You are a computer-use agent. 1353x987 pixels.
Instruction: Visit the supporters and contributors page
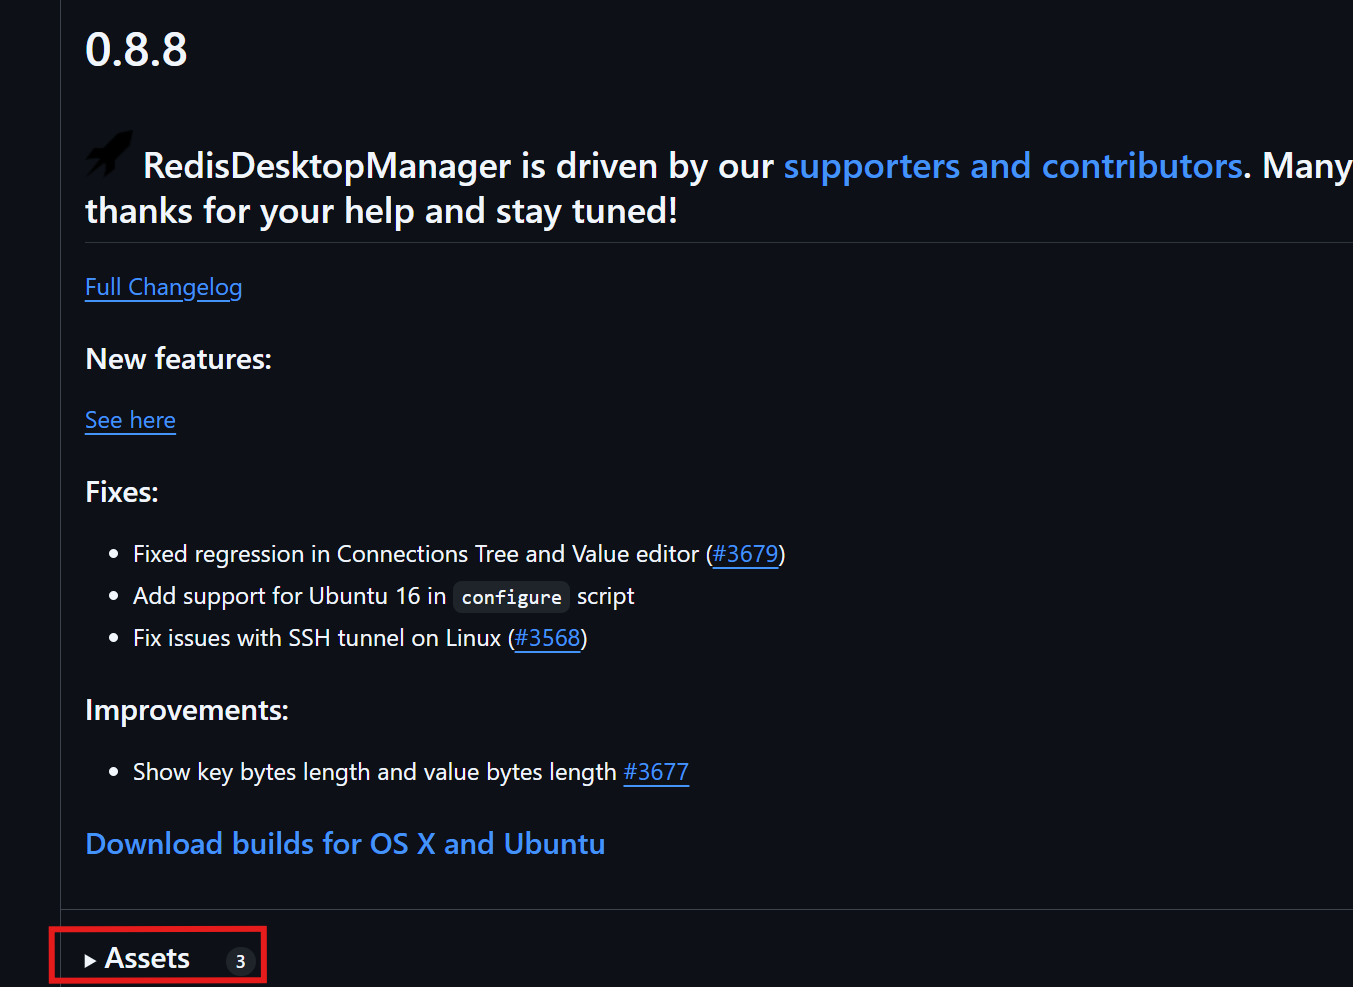(1013, 166)
